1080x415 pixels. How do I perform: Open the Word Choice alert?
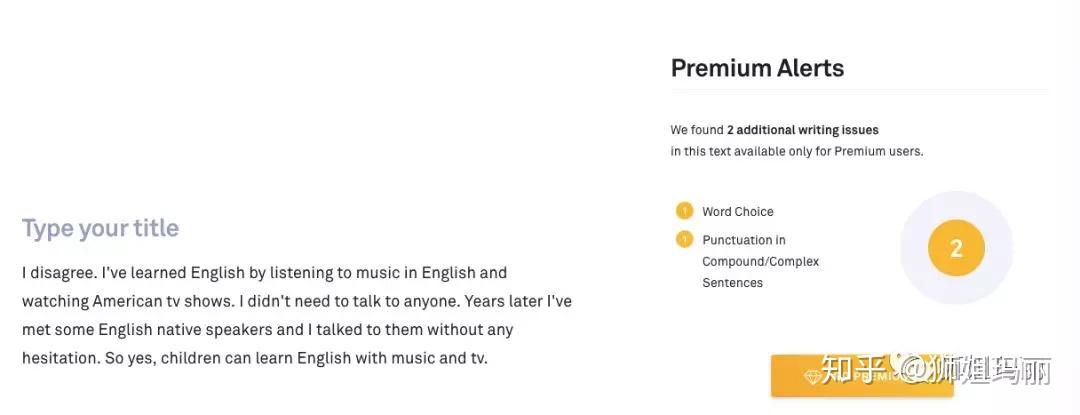pos(737,212)
